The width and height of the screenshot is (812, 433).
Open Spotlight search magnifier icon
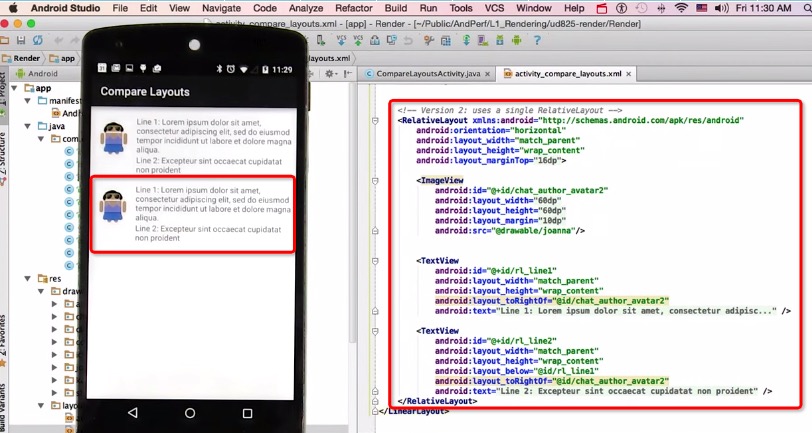pyautogui.click(x=807, y=8)
